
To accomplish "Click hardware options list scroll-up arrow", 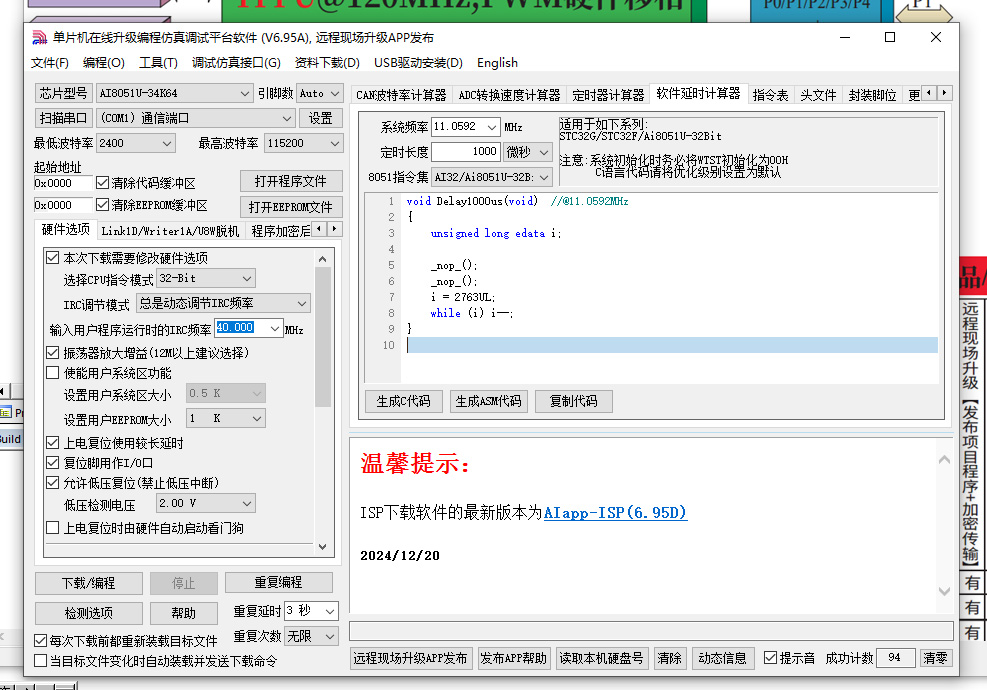I will pyautogui.click(x=322, y=259).
